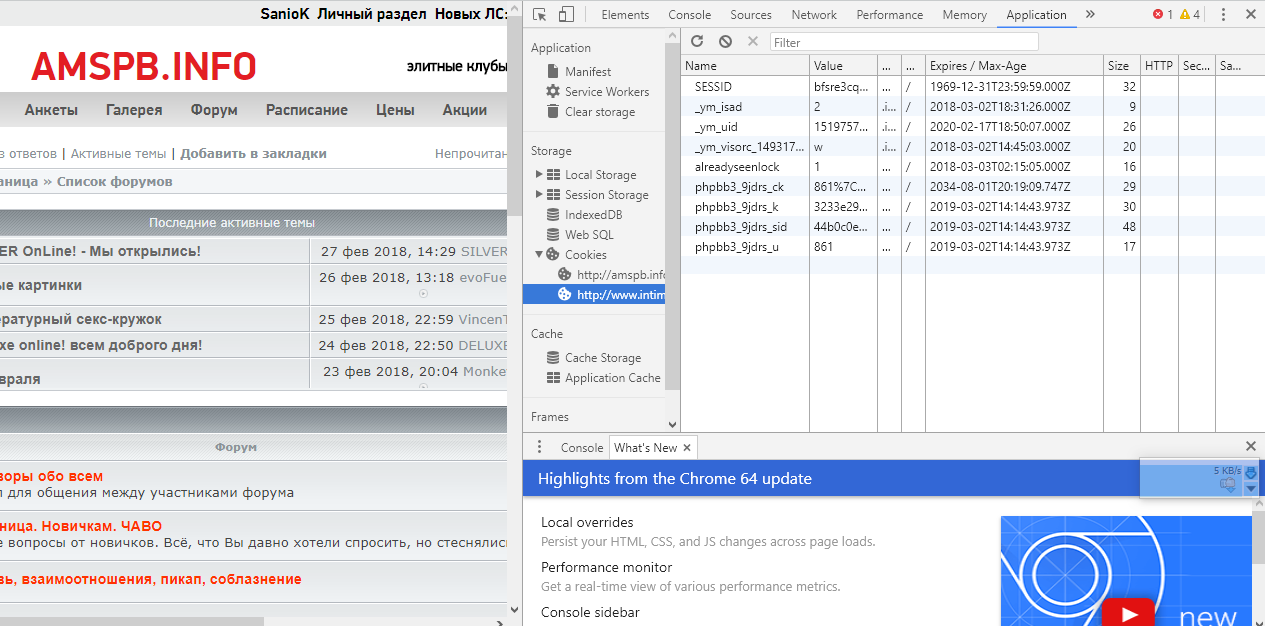Refresh the cookies table

(x=697, y=42)
